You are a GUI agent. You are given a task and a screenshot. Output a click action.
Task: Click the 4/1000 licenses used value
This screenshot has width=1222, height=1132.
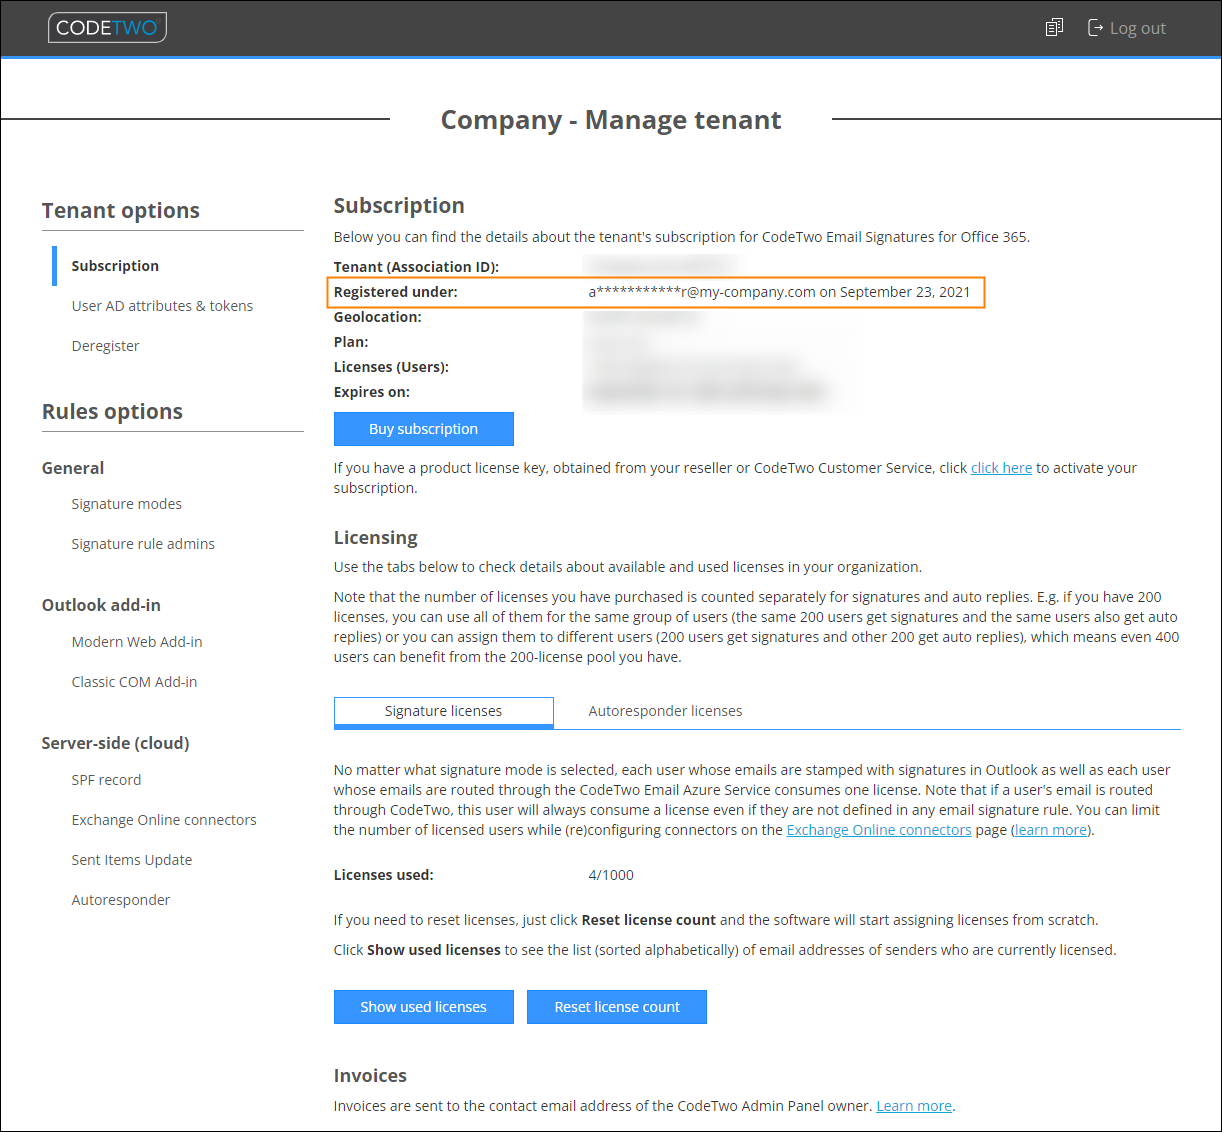[611, 875]
